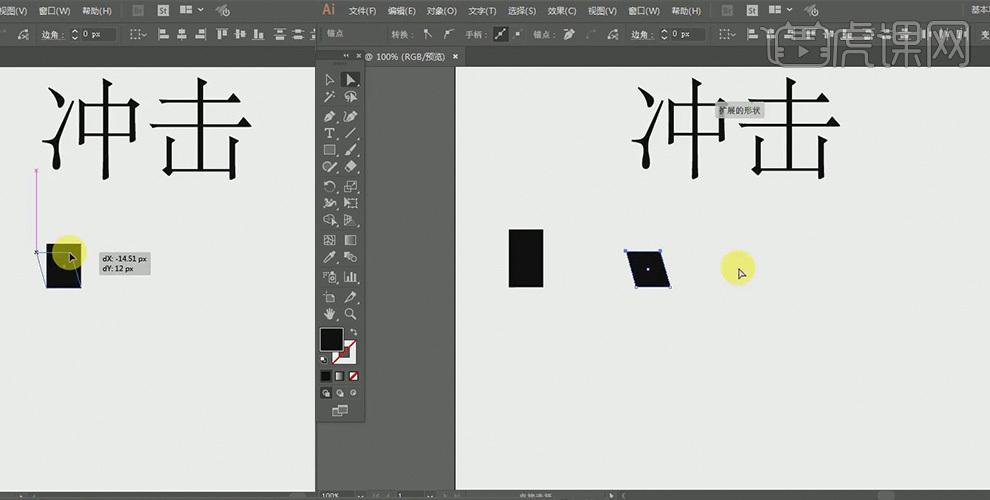Select the Selection tool (black arrow)
The height and width of the screenshot is (500, 990).
[330, 80]
